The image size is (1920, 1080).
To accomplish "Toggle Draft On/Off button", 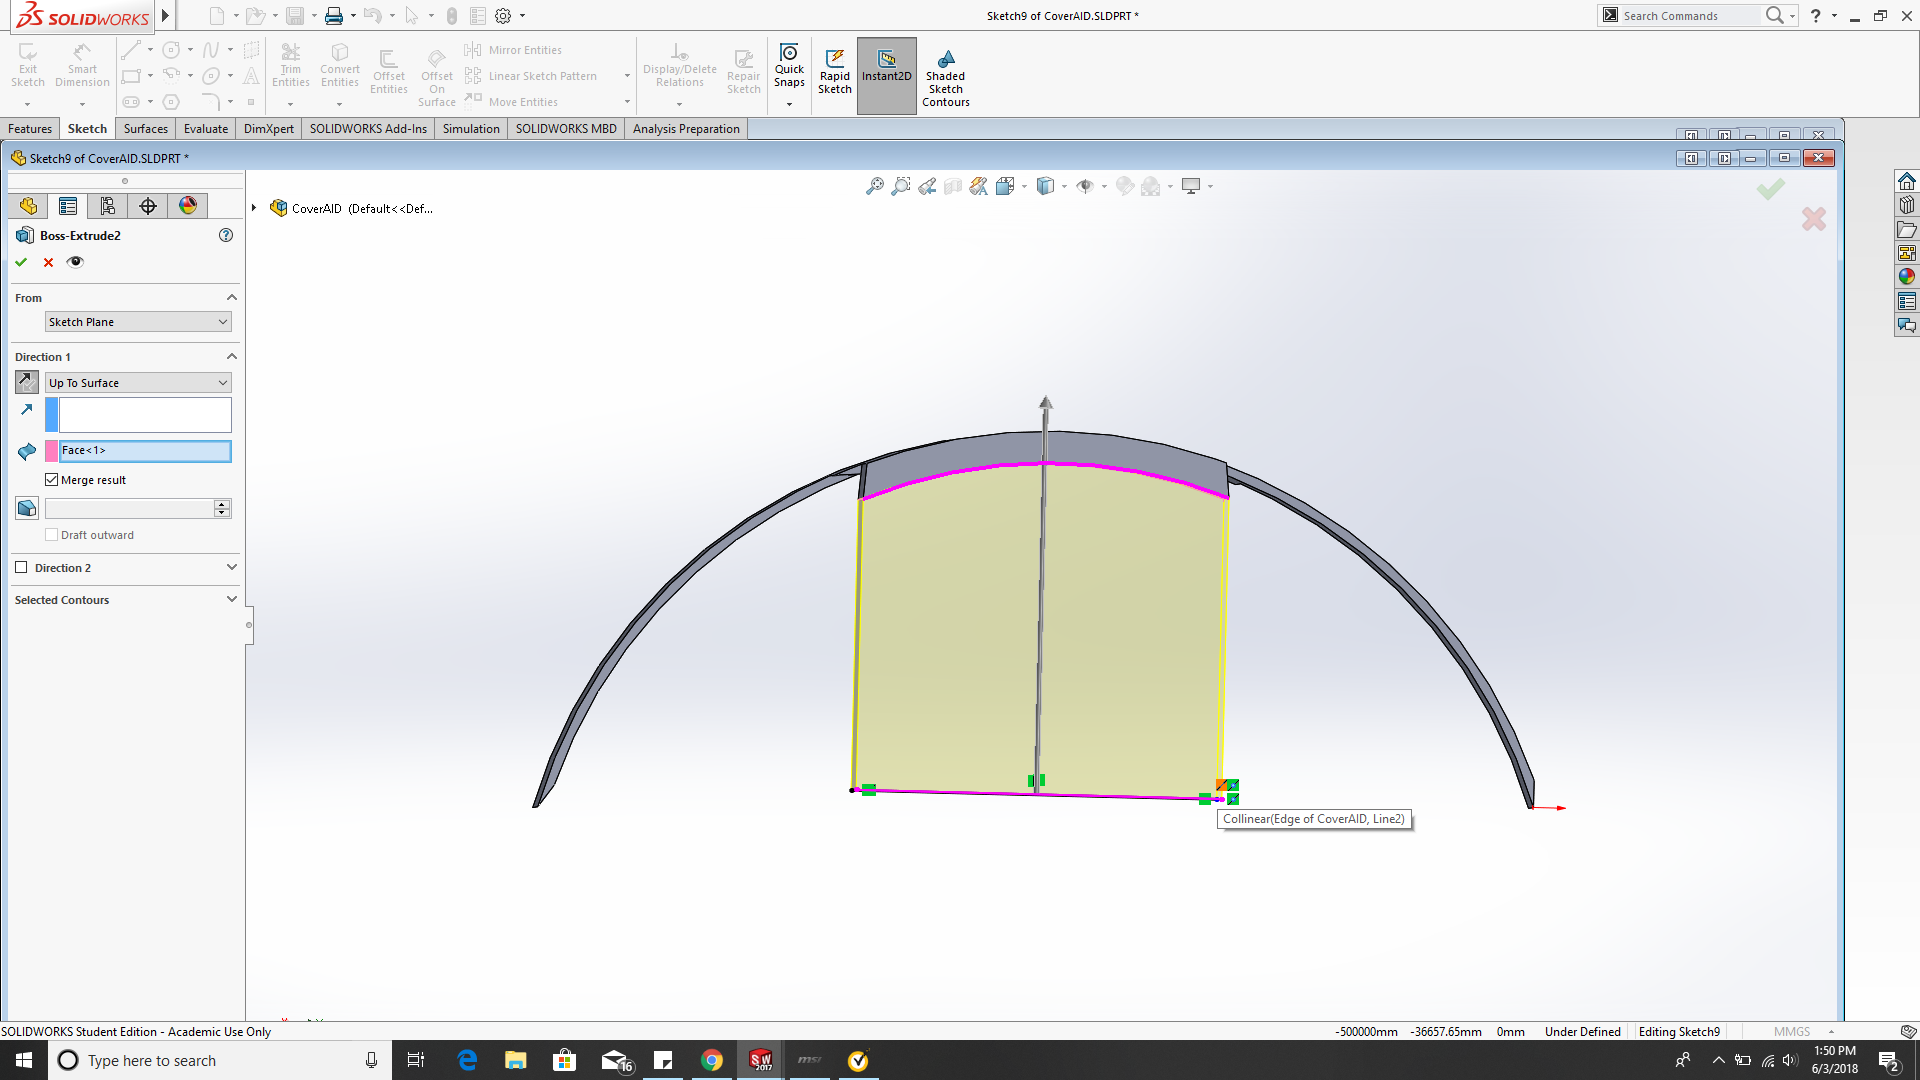I will coord(27,508).
